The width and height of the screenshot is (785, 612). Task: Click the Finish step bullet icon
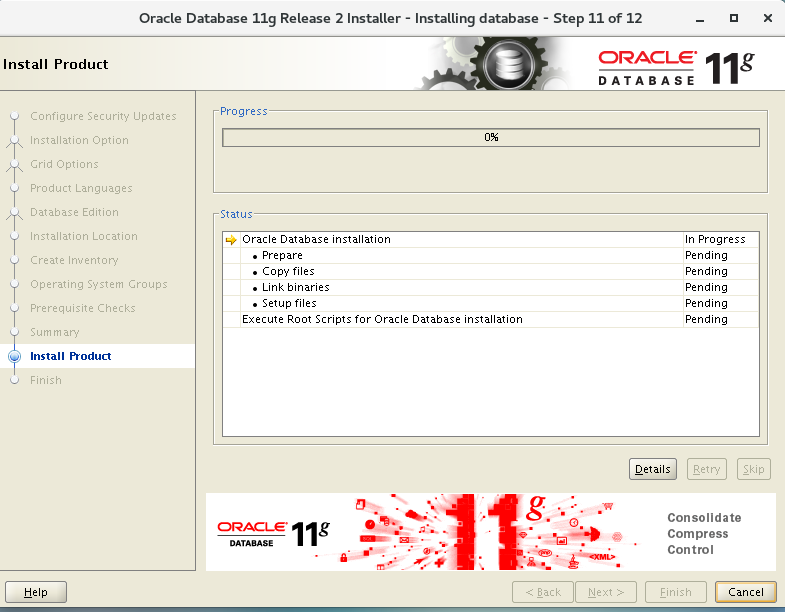(15, 380)
